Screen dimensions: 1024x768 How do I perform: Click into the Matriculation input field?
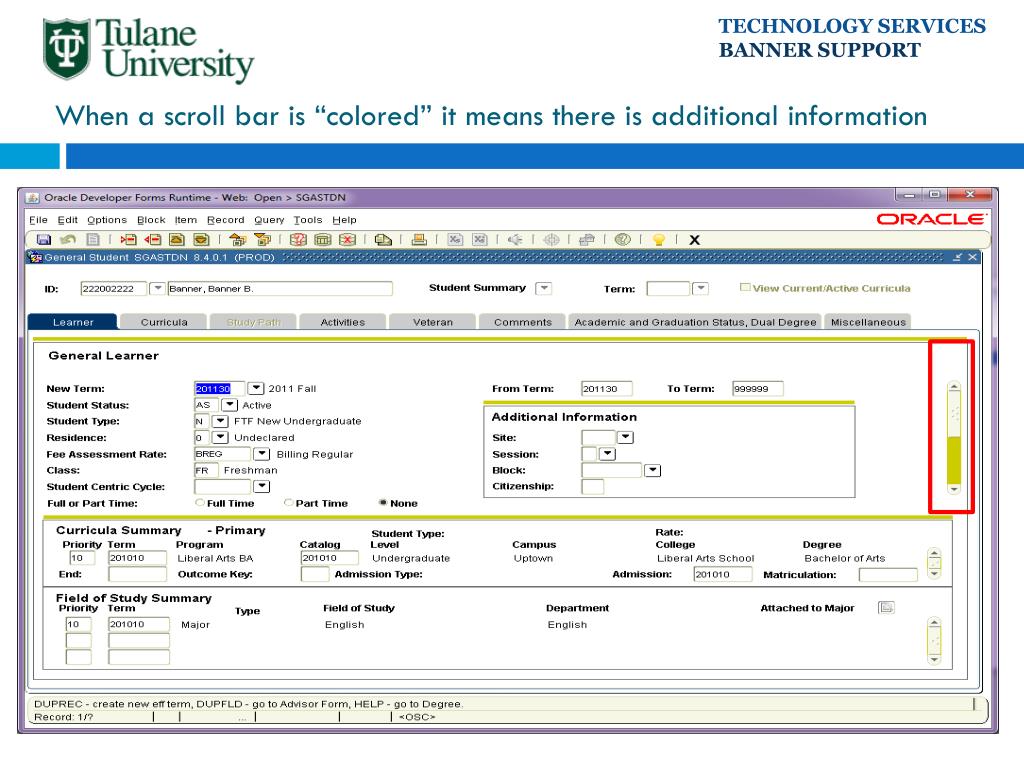tap(887, 575)
